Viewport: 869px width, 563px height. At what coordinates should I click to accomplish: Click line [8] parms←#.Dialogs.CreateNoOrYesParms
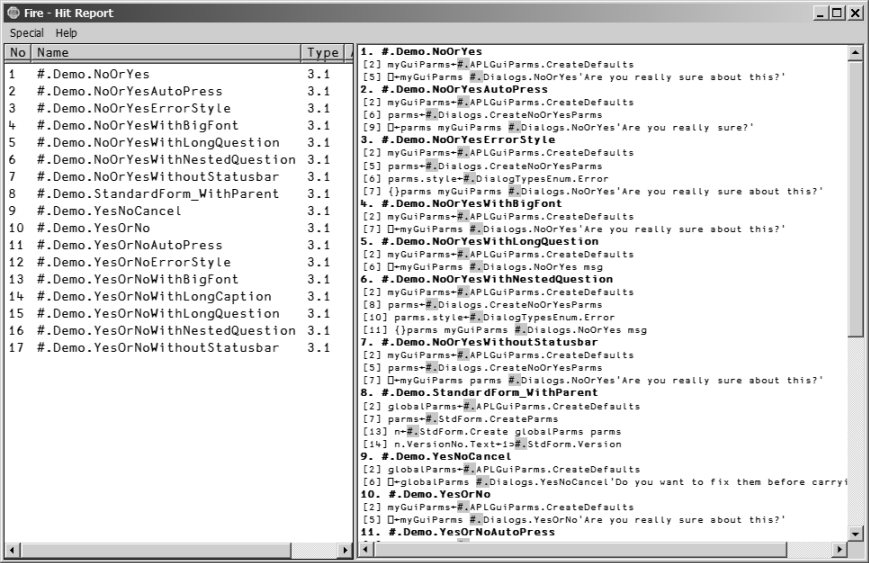click(x=482, y=305)
